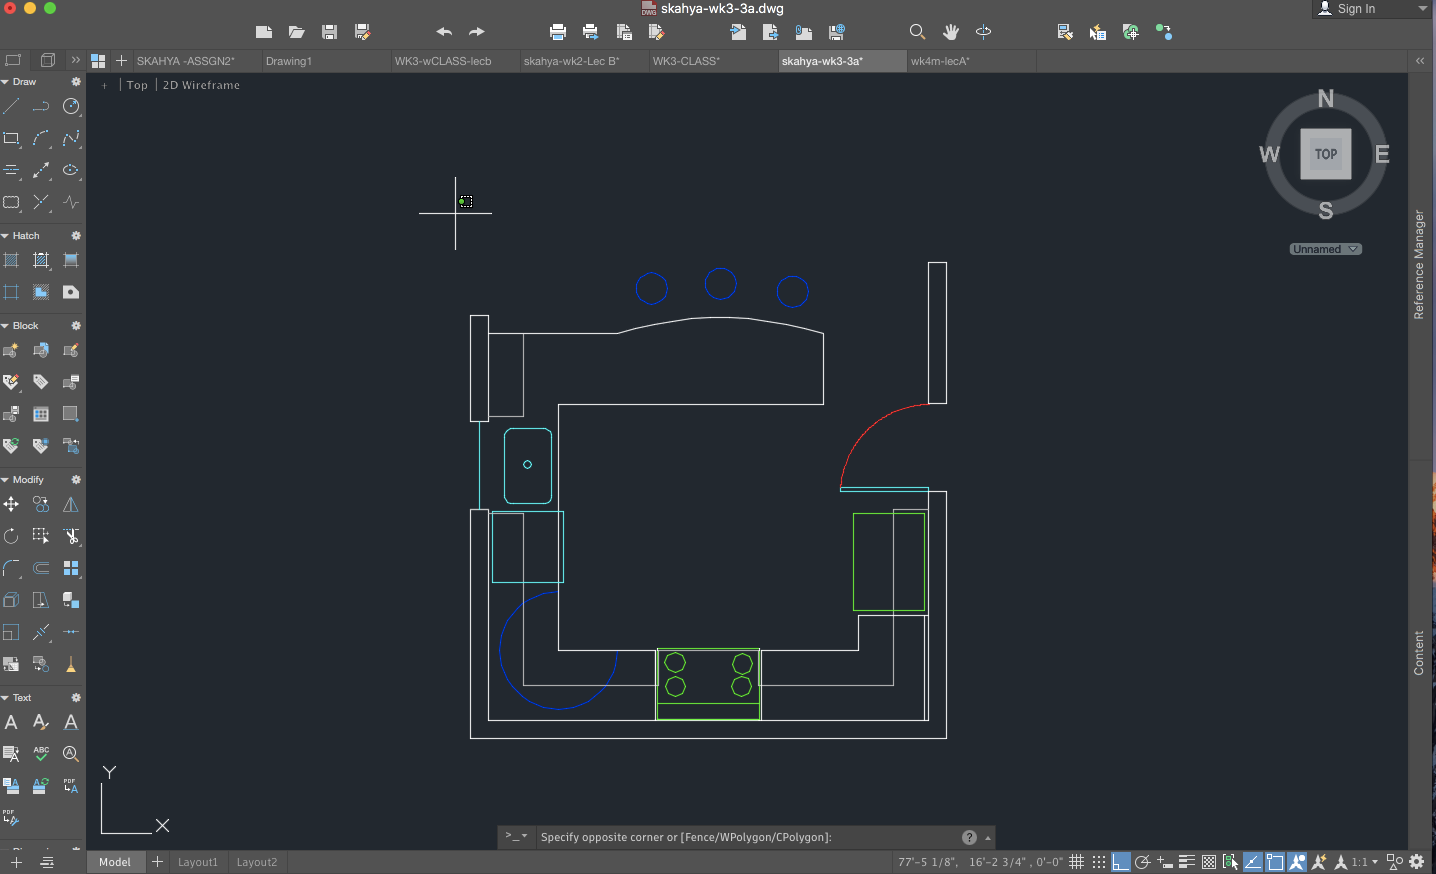Screen dimensions: 1436x874
Task: Select the Circle tool
Action: point(71,107)
